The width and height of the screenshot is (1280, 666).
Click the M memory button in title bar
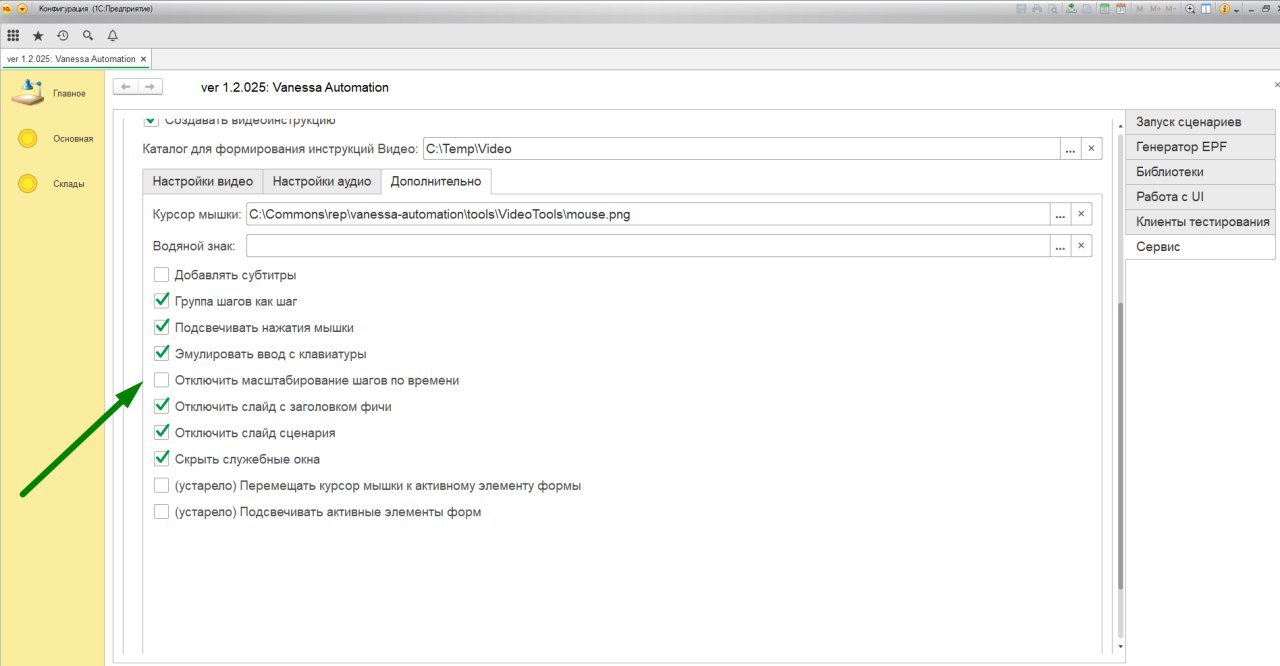tap(1139, 9)
